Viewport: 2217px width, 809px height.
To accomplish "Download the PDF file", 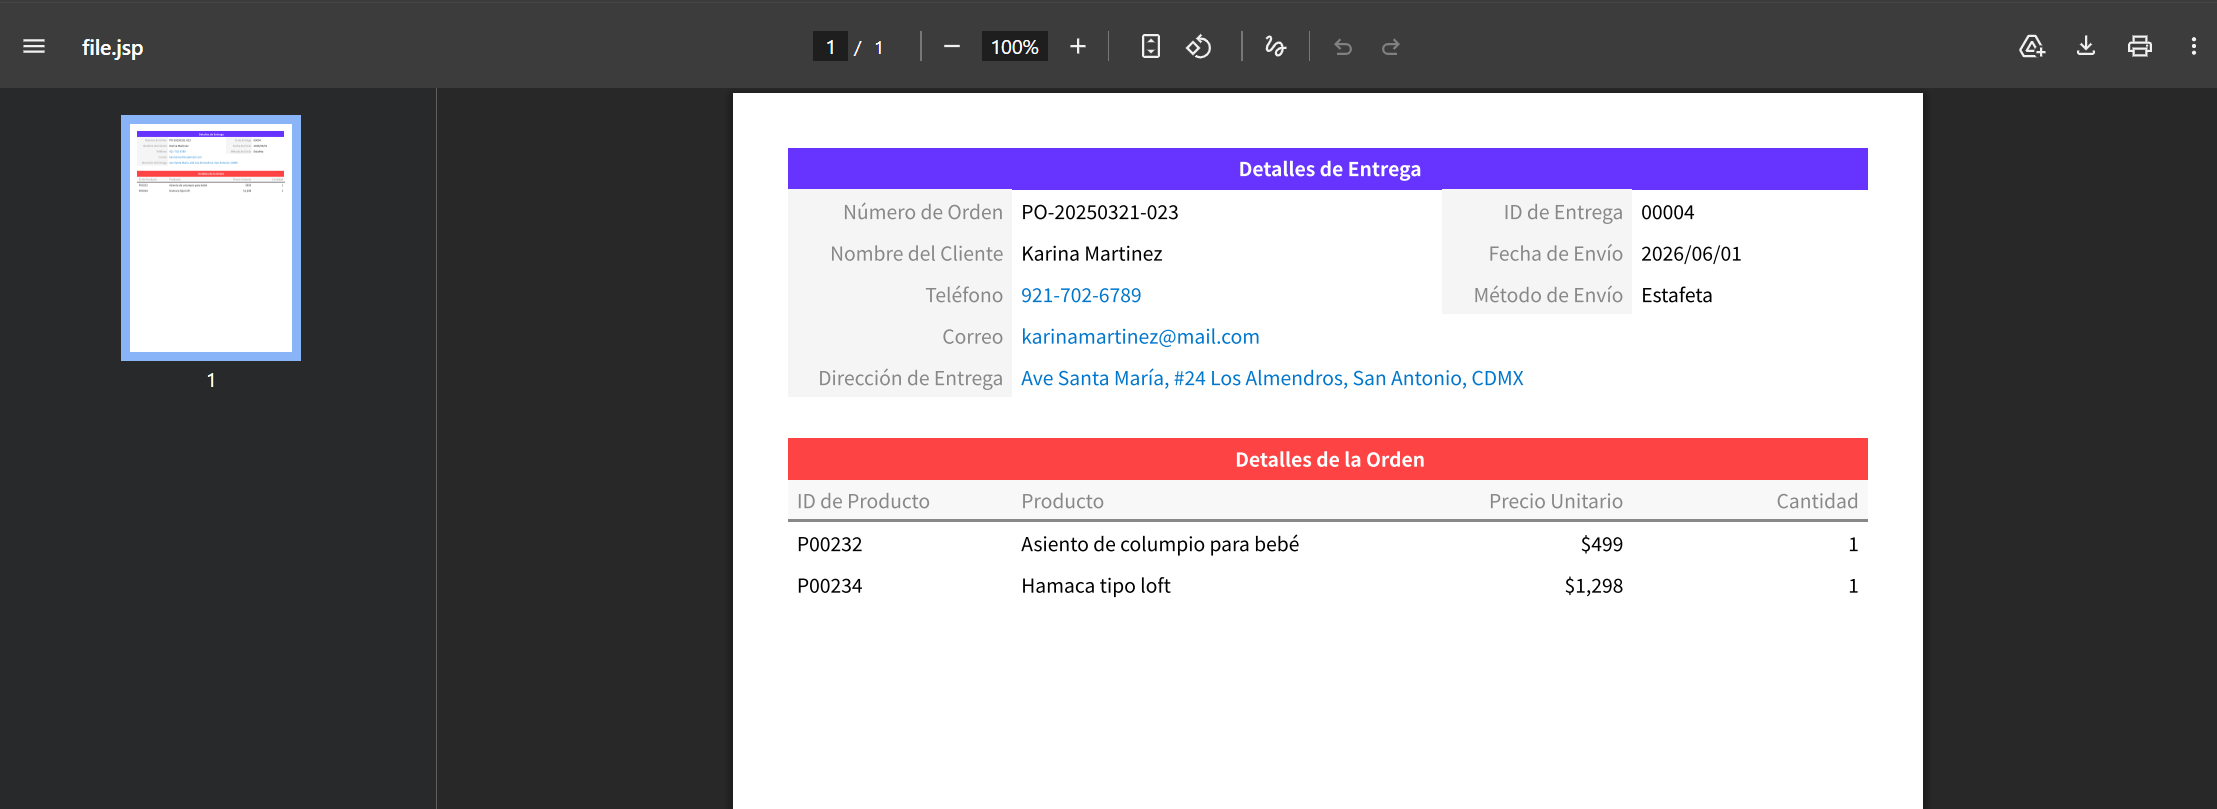I will (x=2086, y=47).
